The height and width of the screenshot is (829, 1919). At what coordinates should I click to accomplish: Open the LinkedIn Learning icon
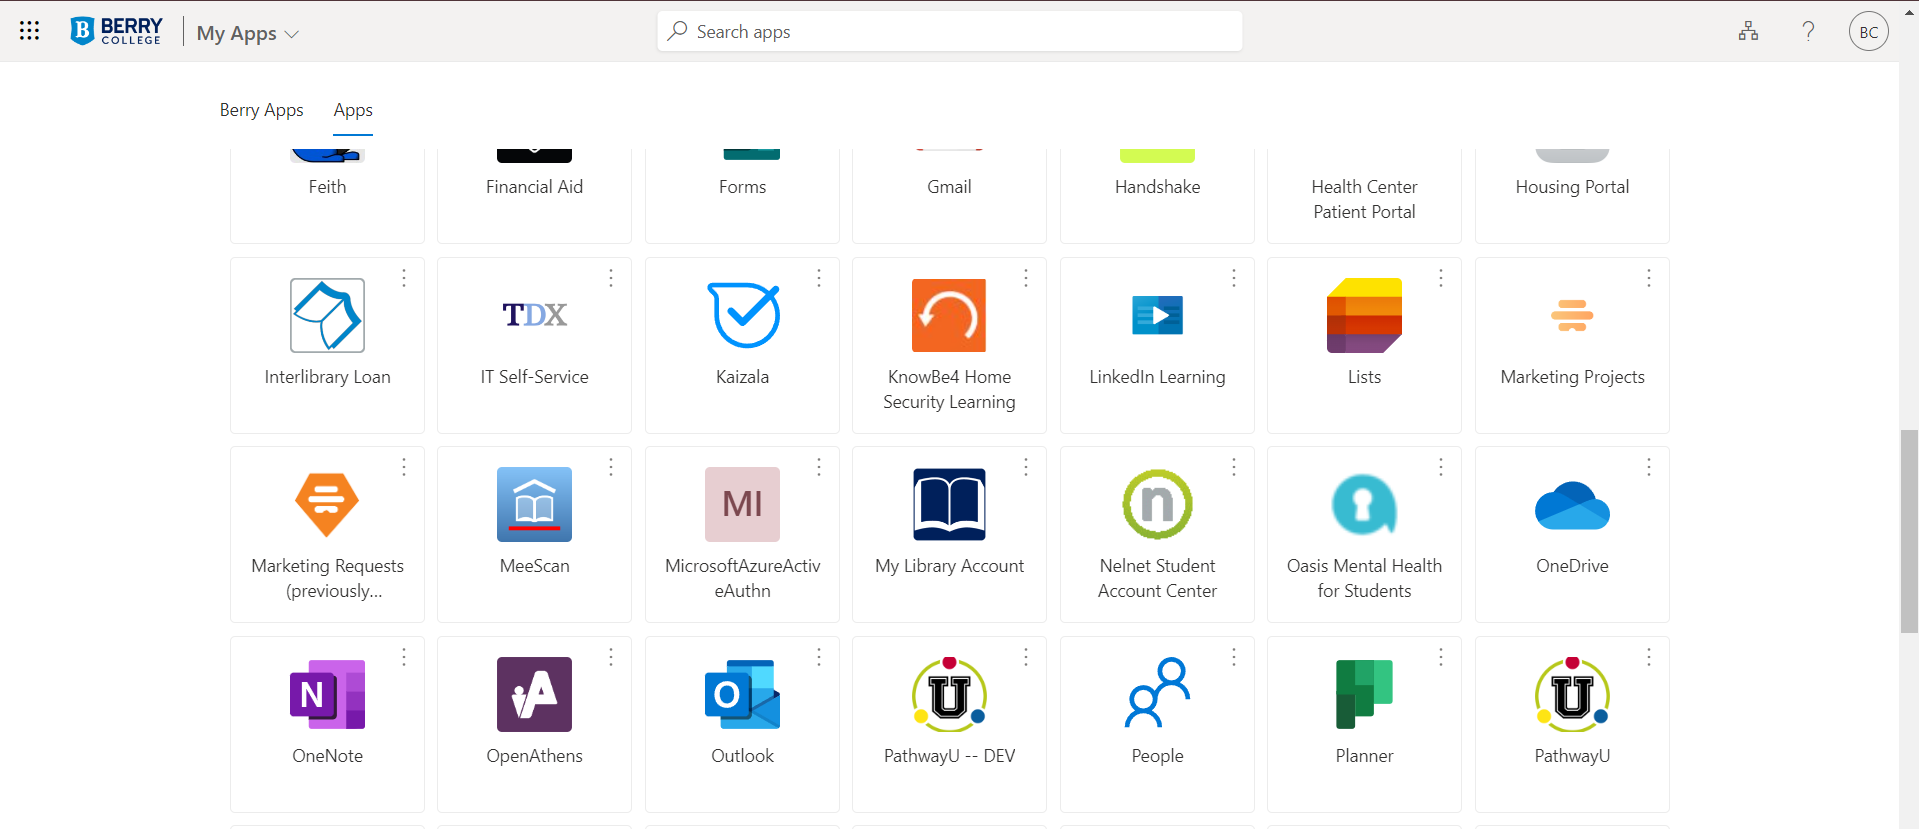pos(1157,315)
